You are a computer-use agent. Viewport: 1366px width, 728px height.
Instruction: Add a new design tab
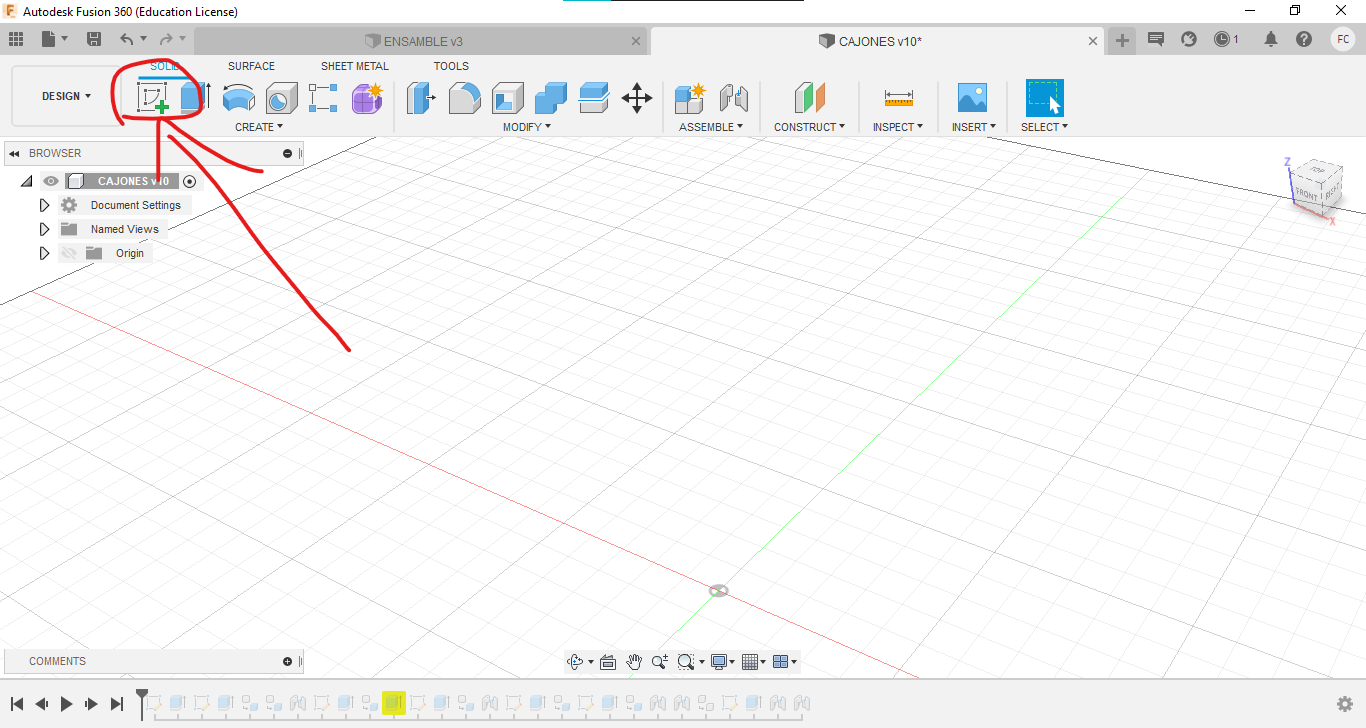pyautogui.click(x=1122, y=40)
